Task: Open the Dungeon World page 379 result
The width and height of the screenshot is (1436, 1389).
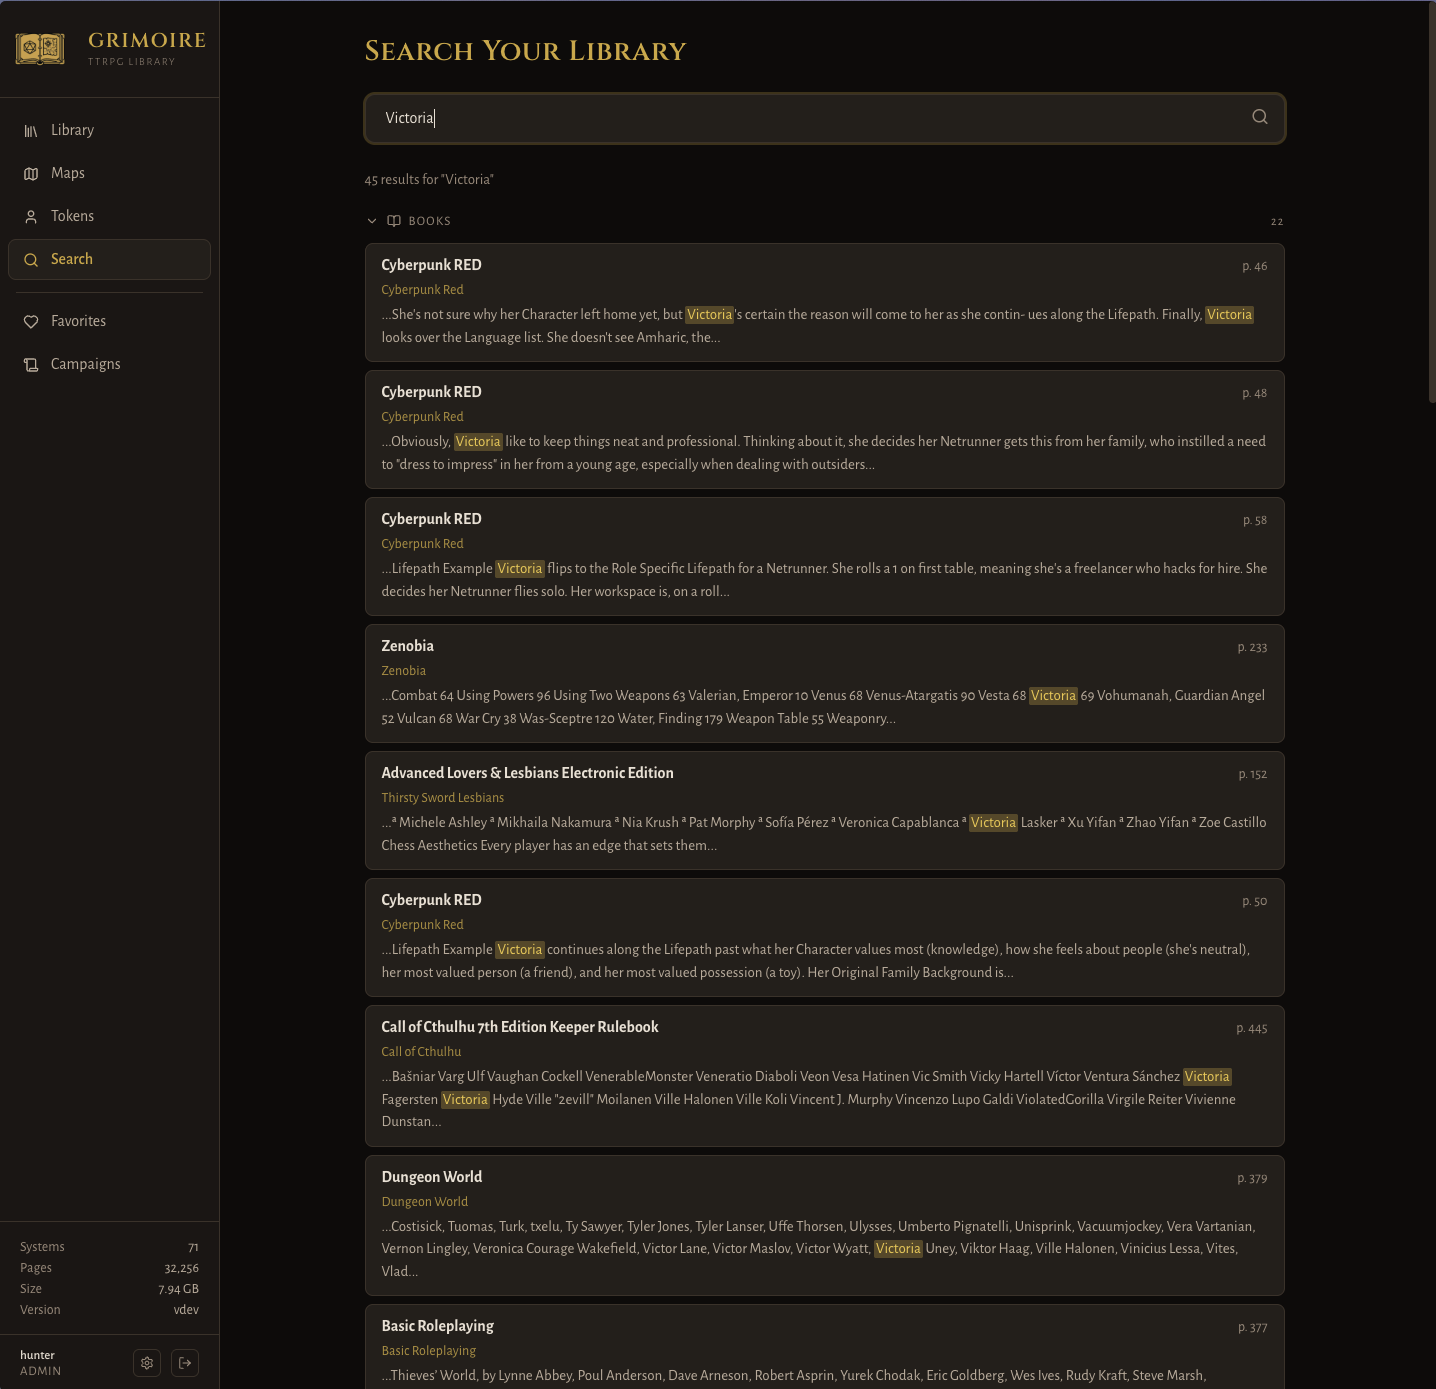Action: (x=825, y=1225)
